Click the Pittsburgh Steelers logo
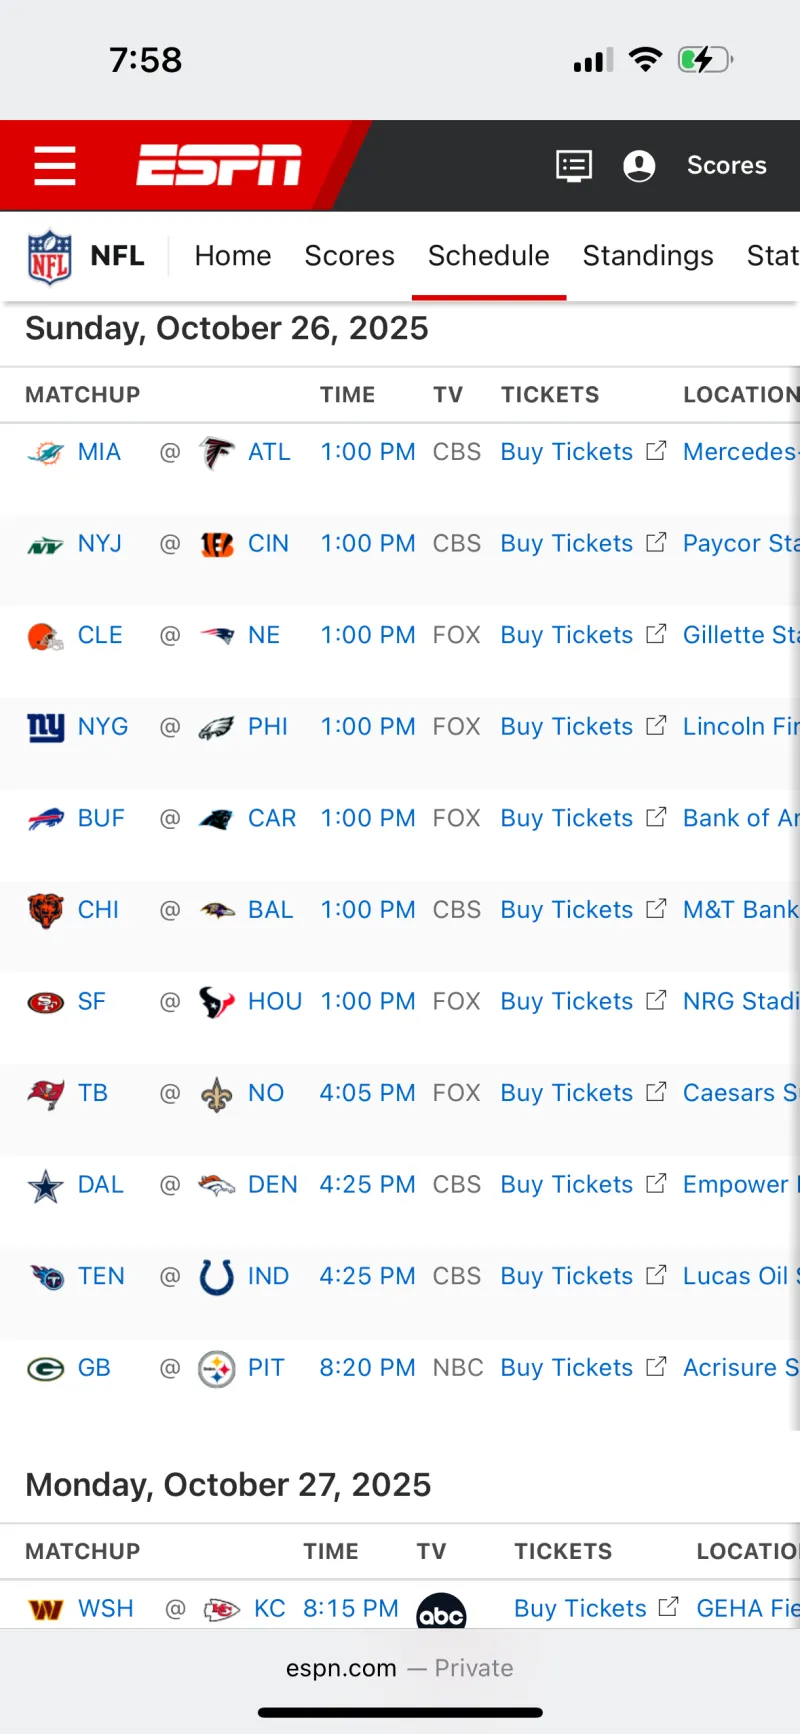800x1734 pixels. [x=218, y=1368]
